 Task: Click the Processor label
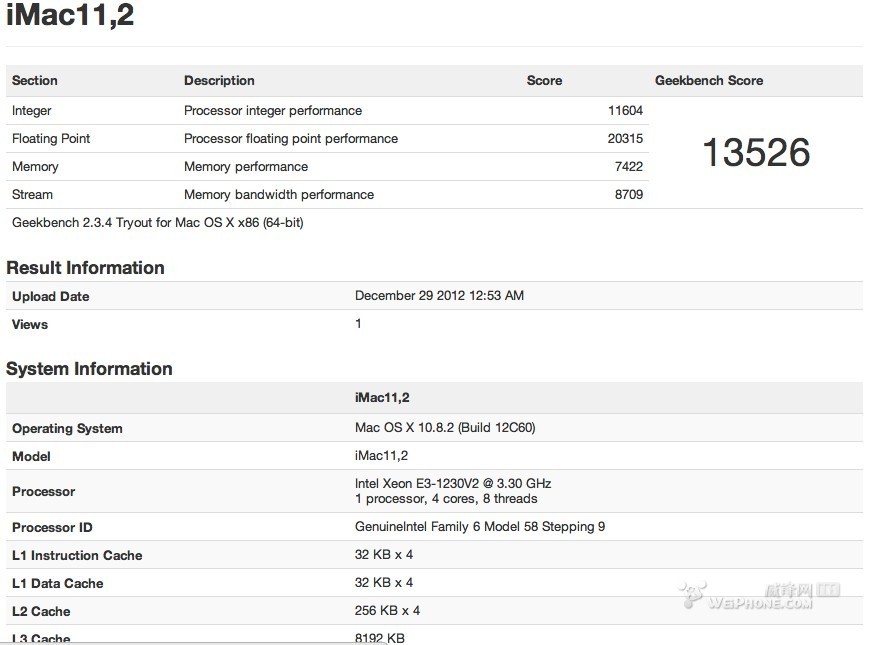[x=43, y=492]
